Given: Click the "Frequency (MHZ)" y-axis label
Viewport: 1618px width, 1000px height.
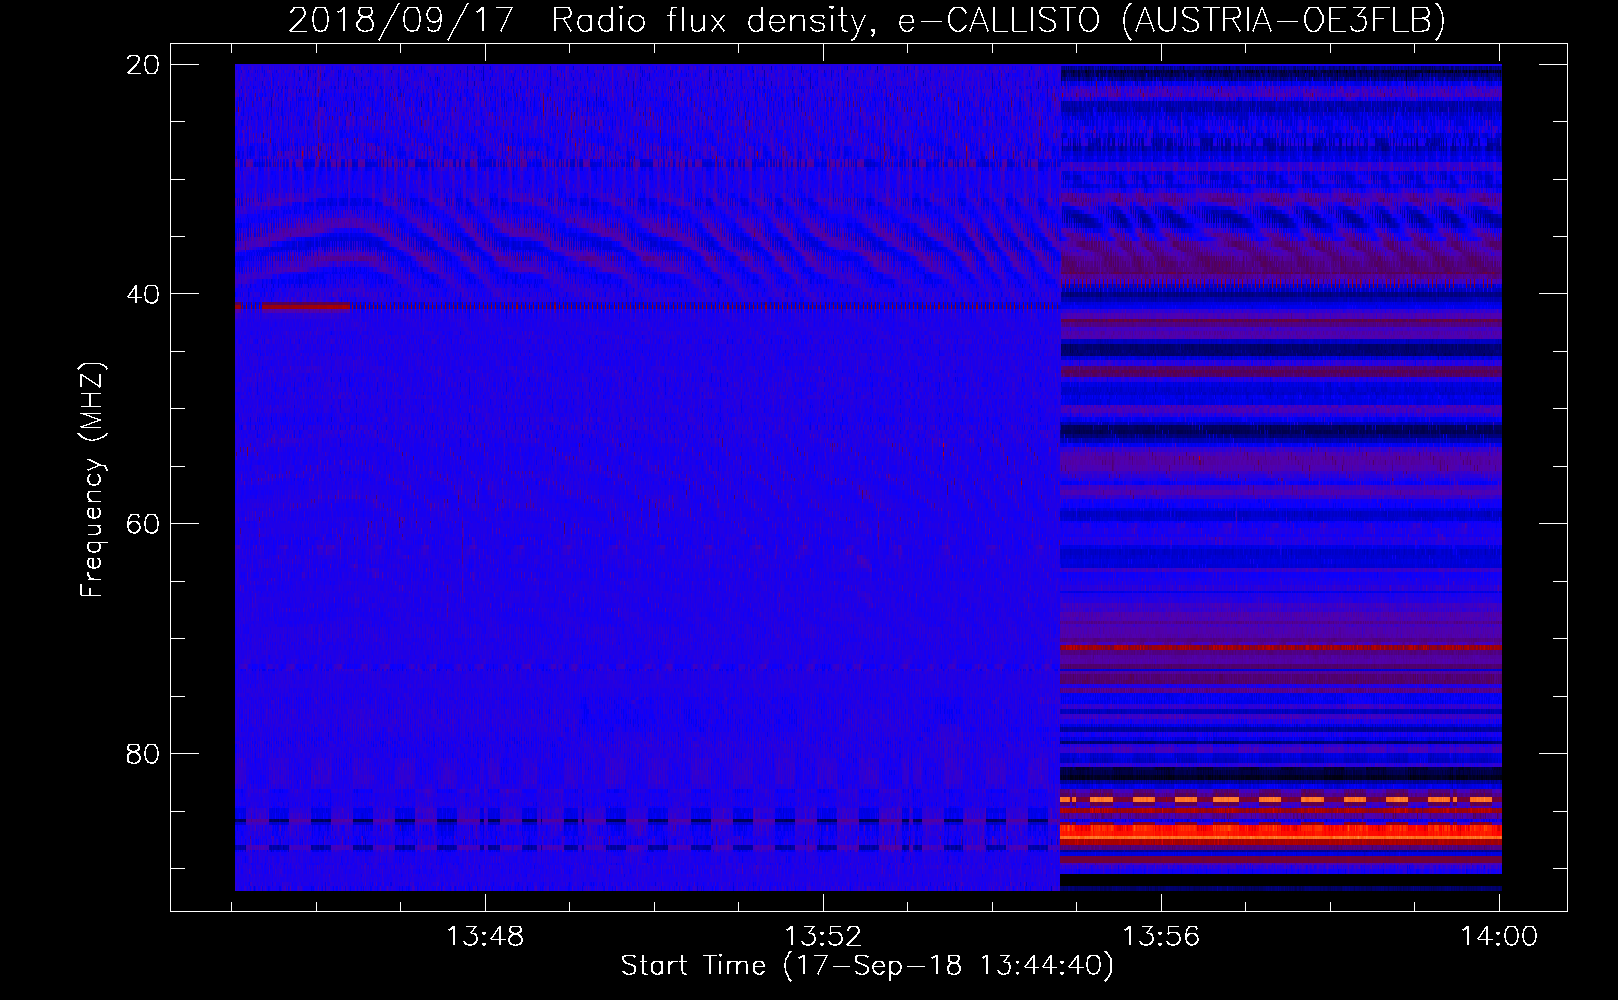Looking at the screenshot, I should click(92, 480).
